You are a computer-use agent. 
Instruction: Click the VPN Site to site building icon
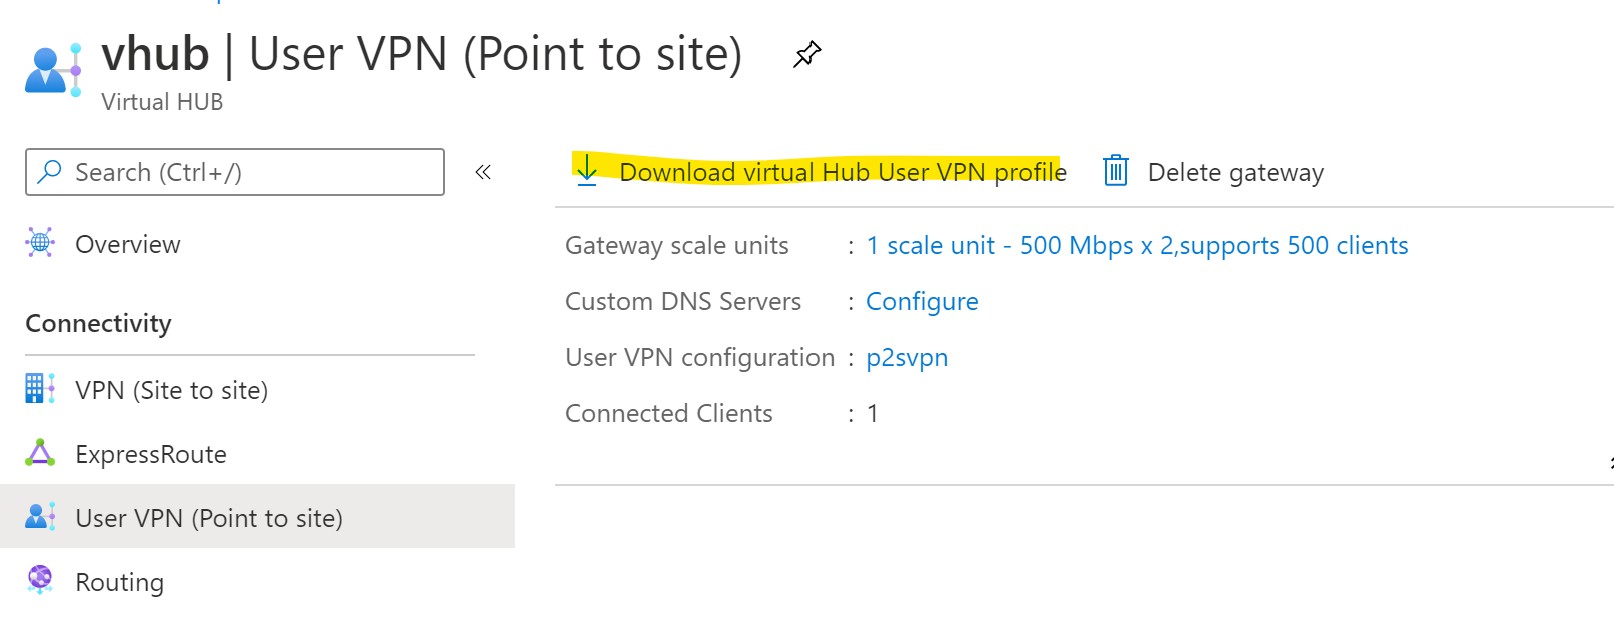pos(40,389)
